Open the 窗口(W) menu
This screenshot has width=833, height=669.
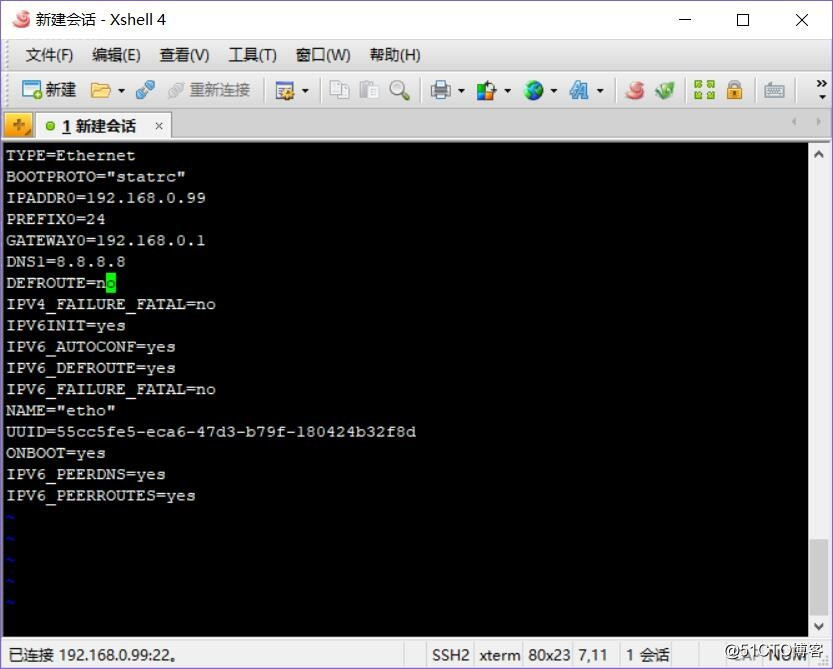tap(323, 55)
